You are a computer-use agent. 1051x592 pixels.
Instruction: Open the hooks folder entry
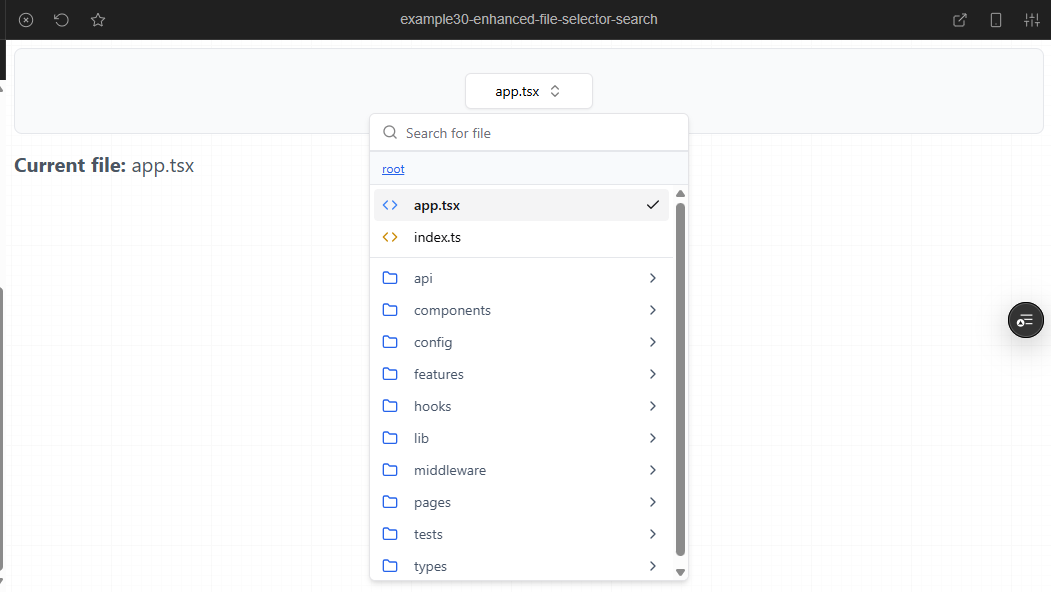coord(432,406)
